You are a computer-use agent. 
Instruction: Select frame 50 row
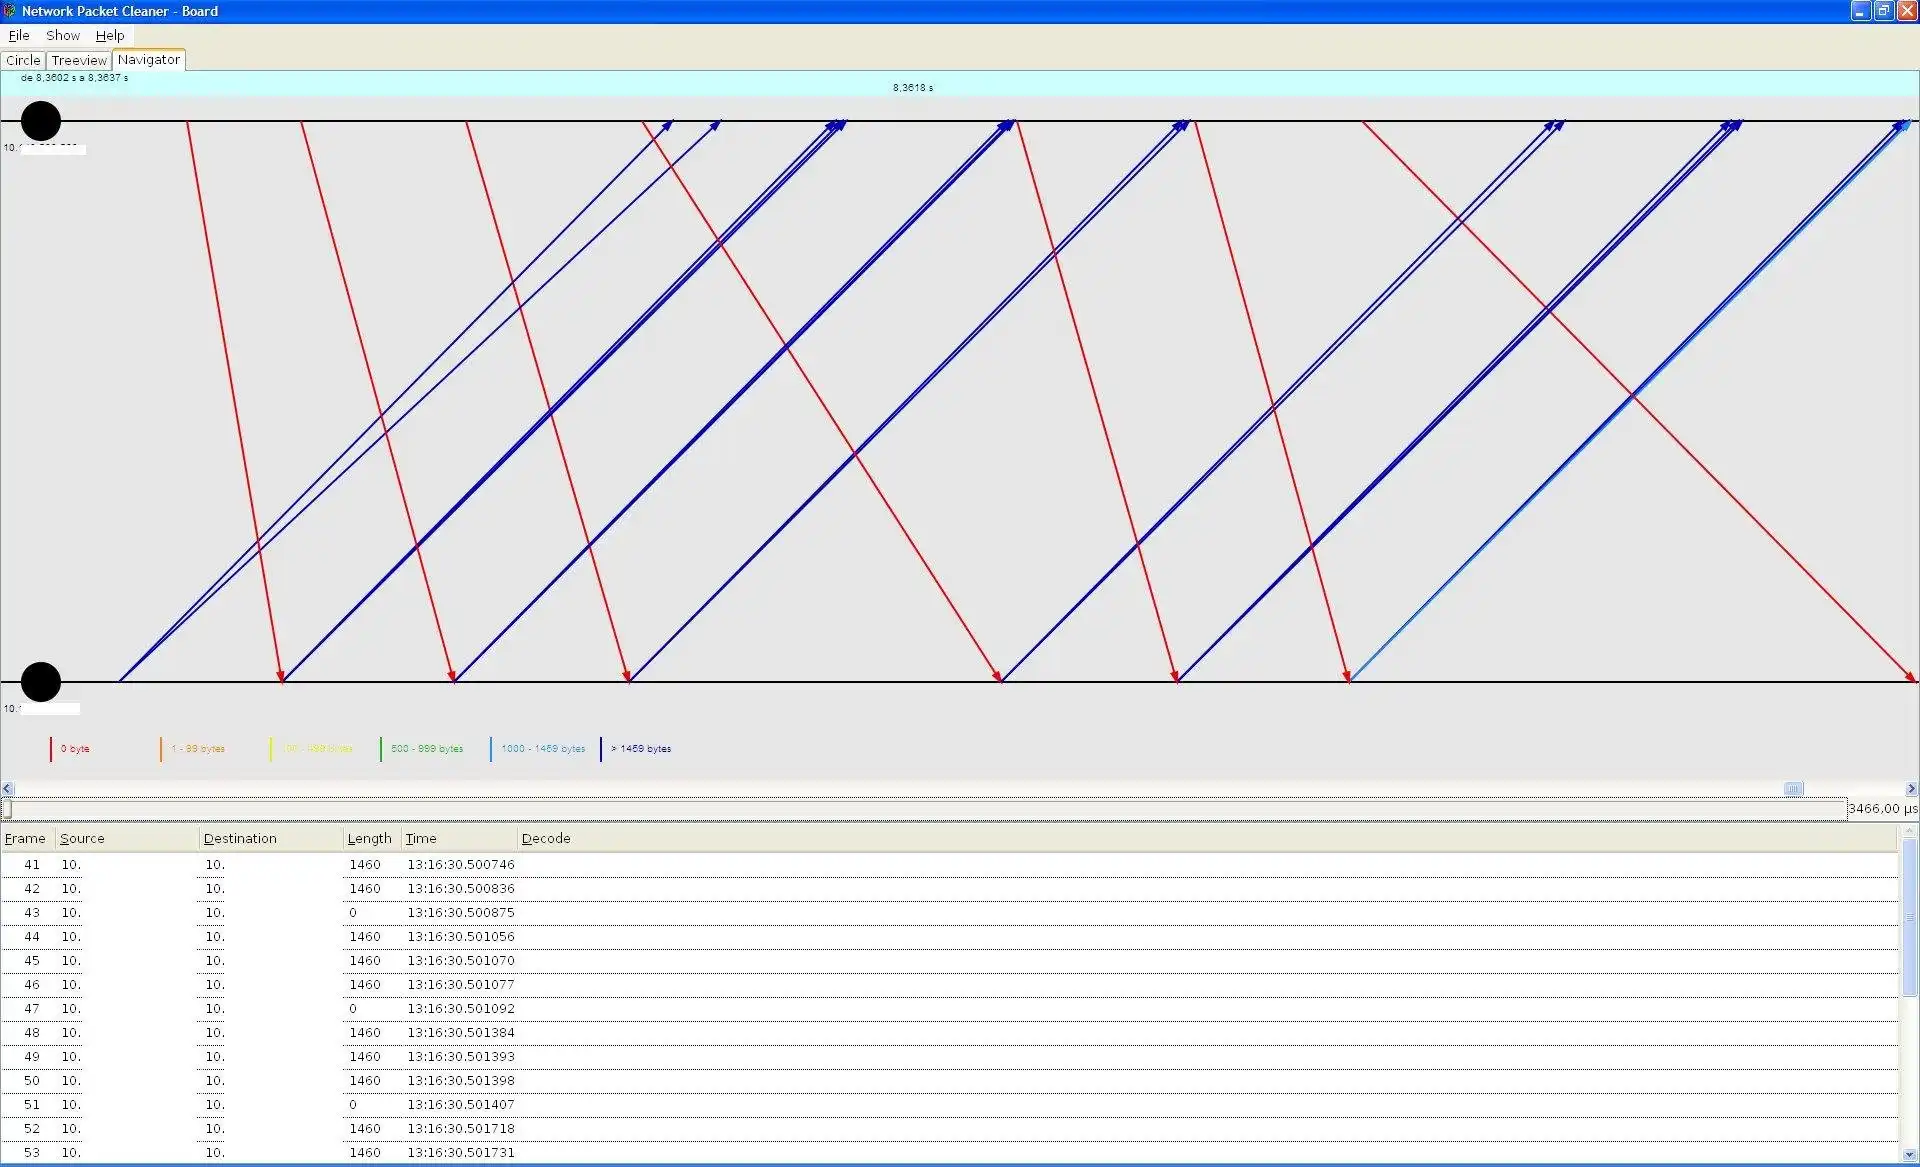(x=949, y=1081)
